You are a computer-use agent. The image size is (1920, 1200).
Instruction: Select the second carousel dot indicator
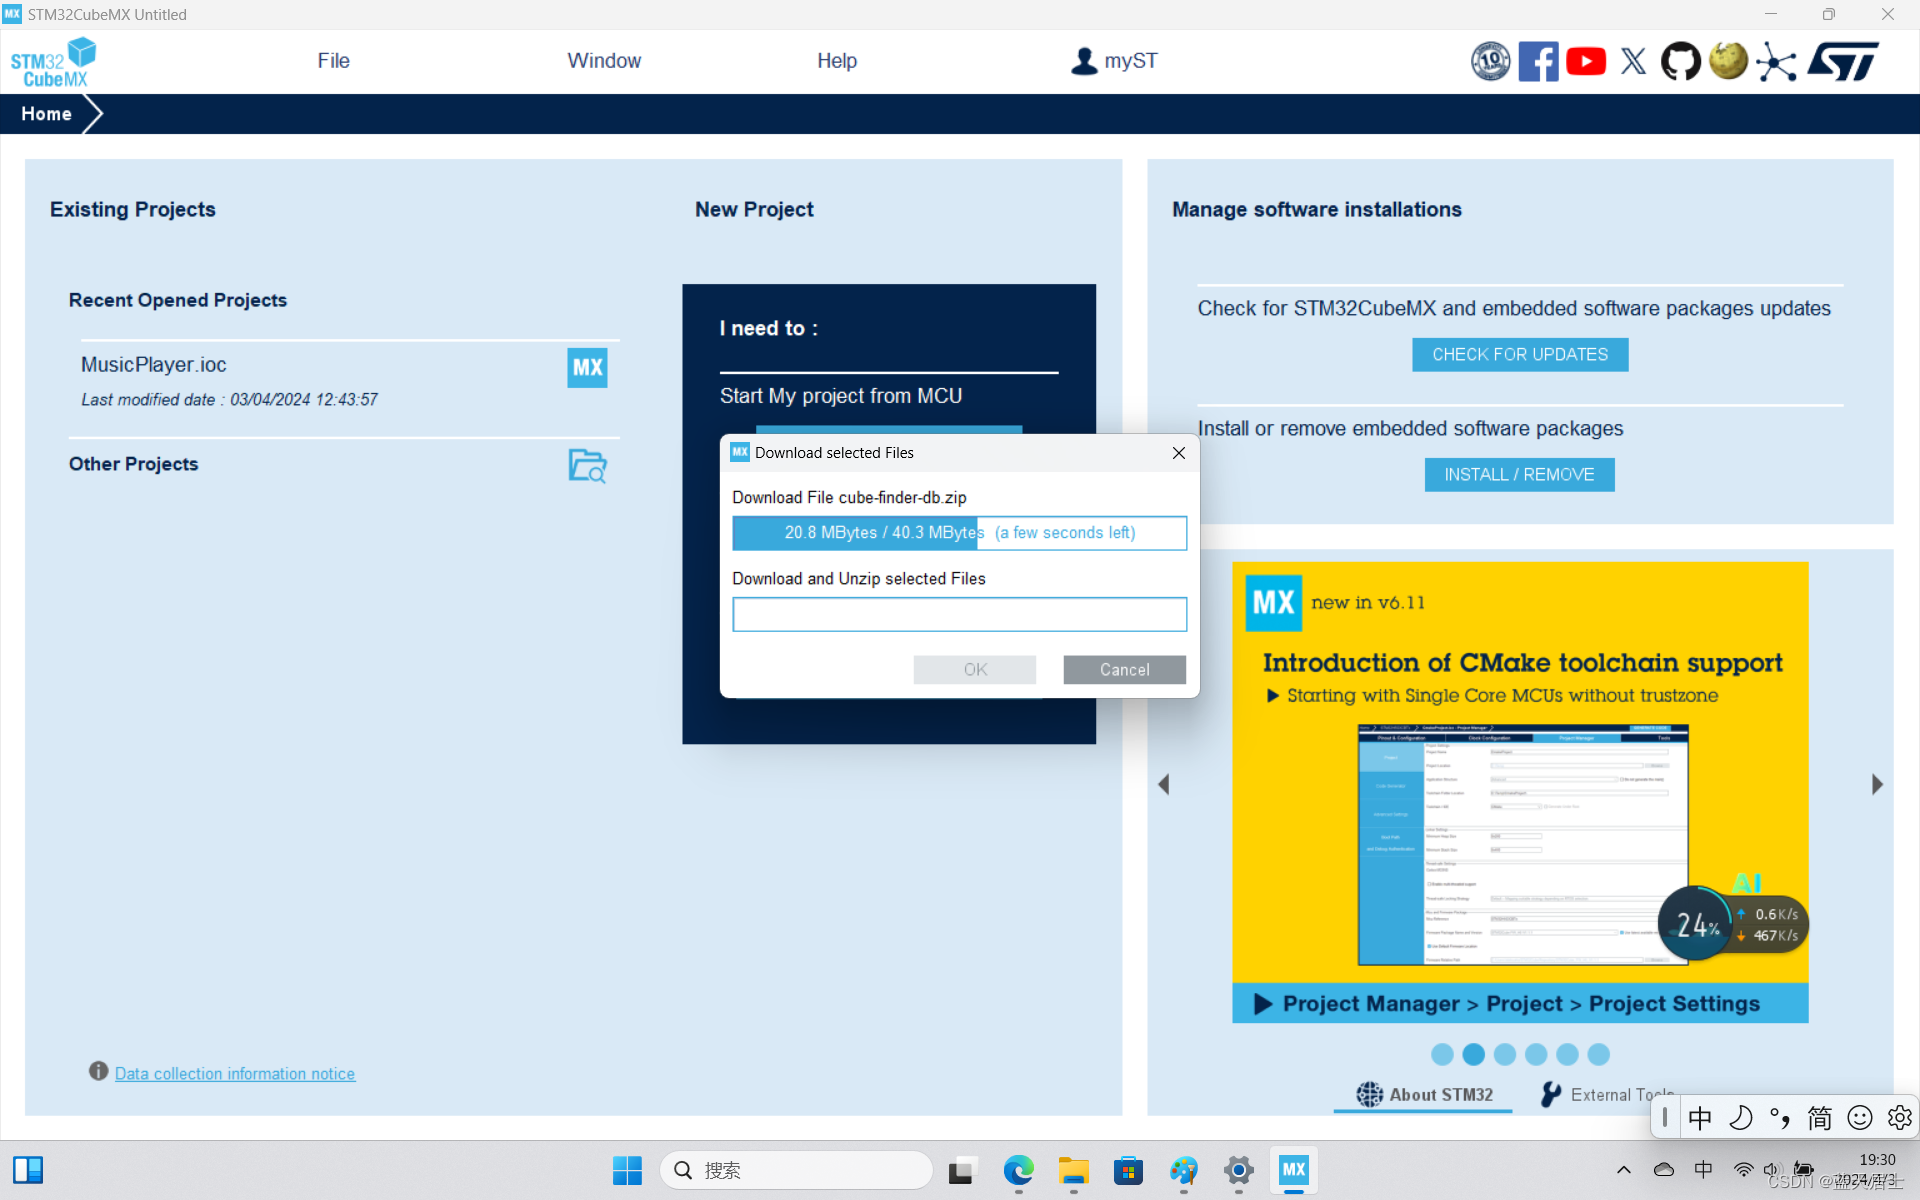coord(1473,1054)
